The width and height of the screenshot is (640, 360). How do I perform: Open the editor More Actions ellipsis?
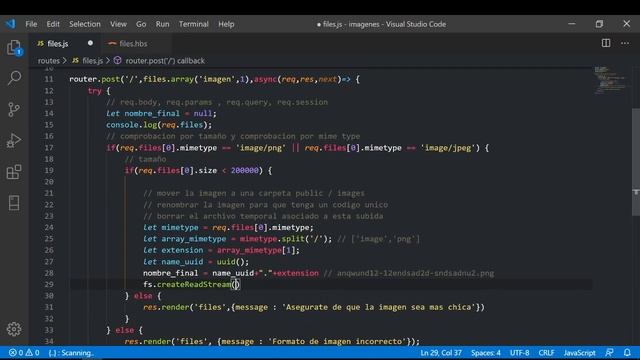click(x=625, y=43)
